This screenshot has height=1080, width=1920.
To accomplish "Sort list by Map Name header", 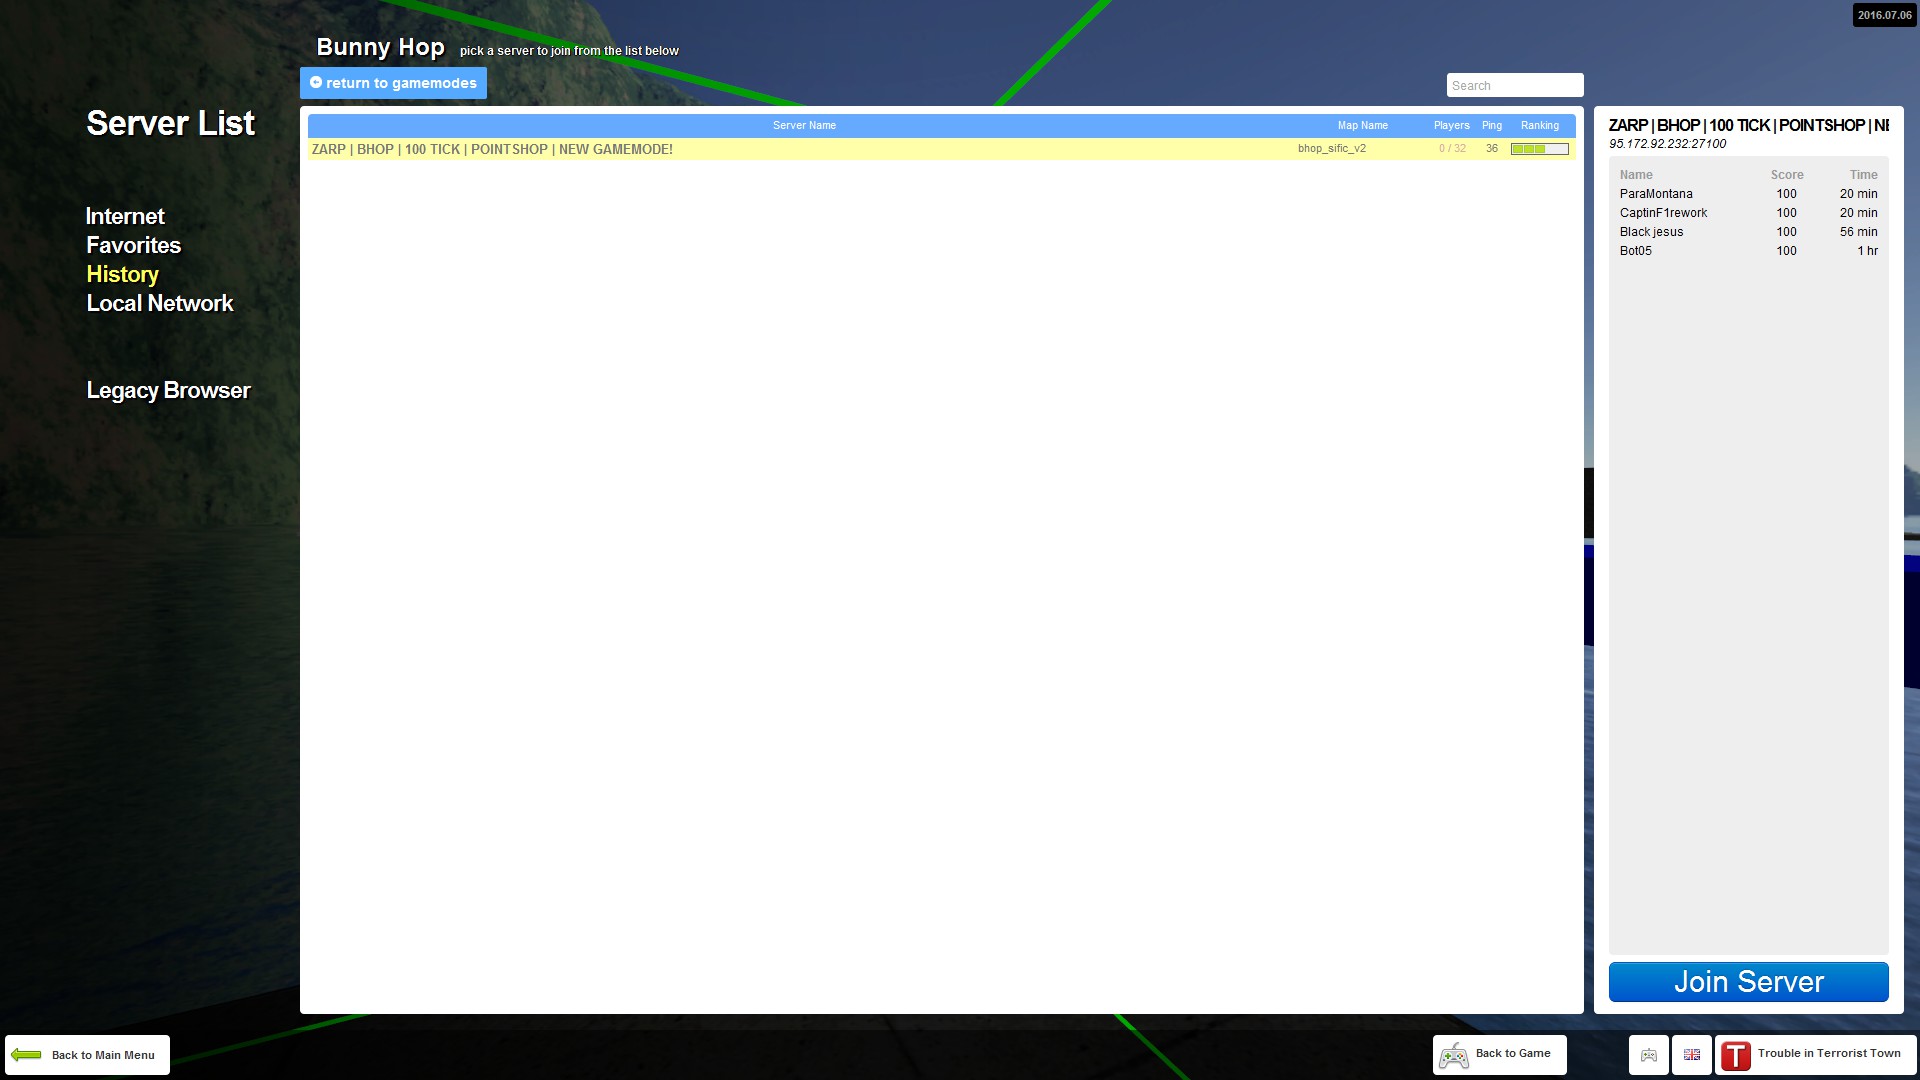I will (x=1362, y=126).
